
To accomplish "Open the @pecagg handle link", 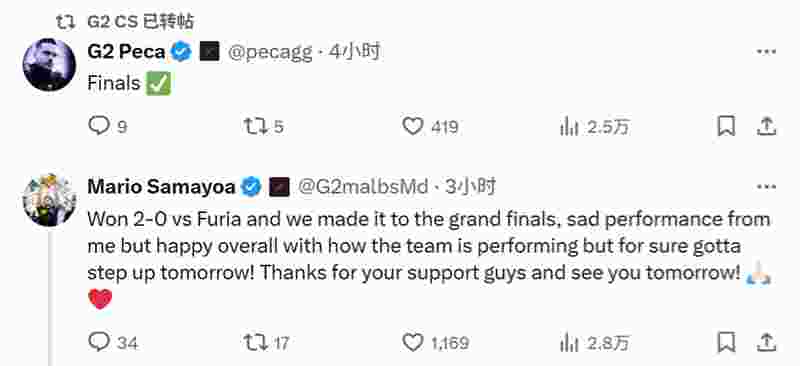I will click(270, 52).
